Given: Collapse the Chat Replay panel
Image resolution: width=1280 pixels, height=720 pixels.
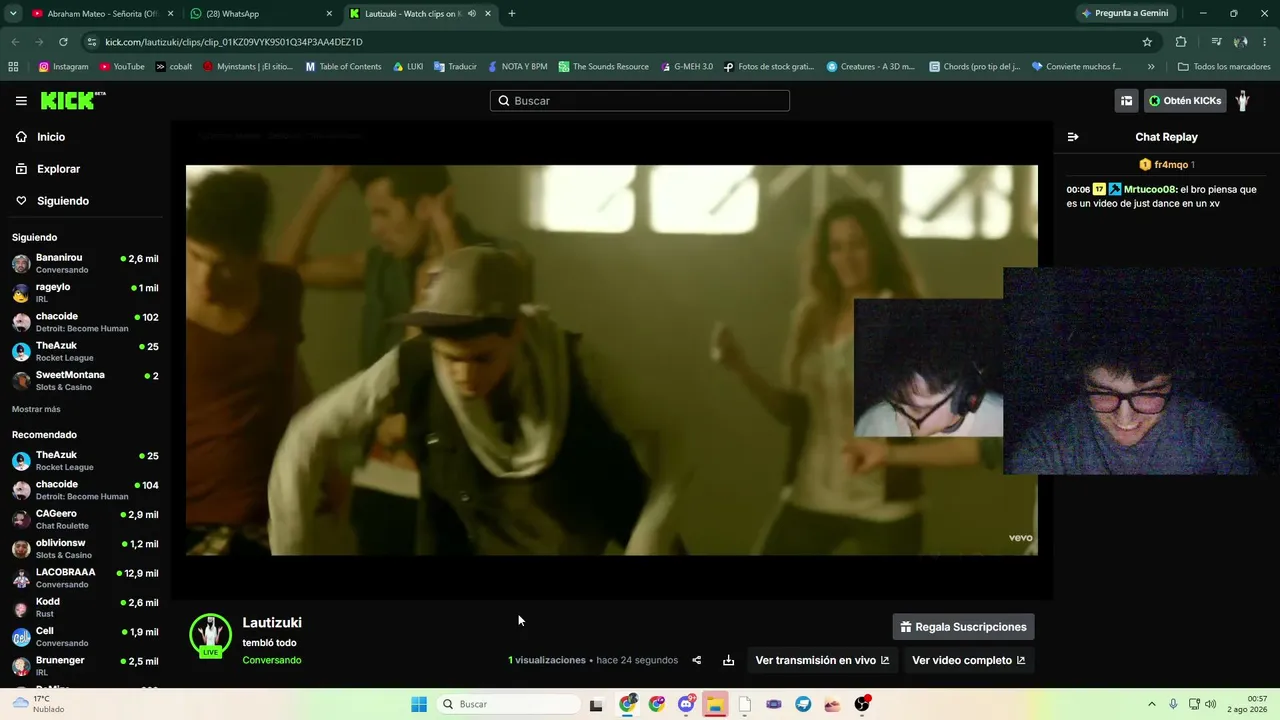Looking at the screenshot, I should pos(1073,137).
